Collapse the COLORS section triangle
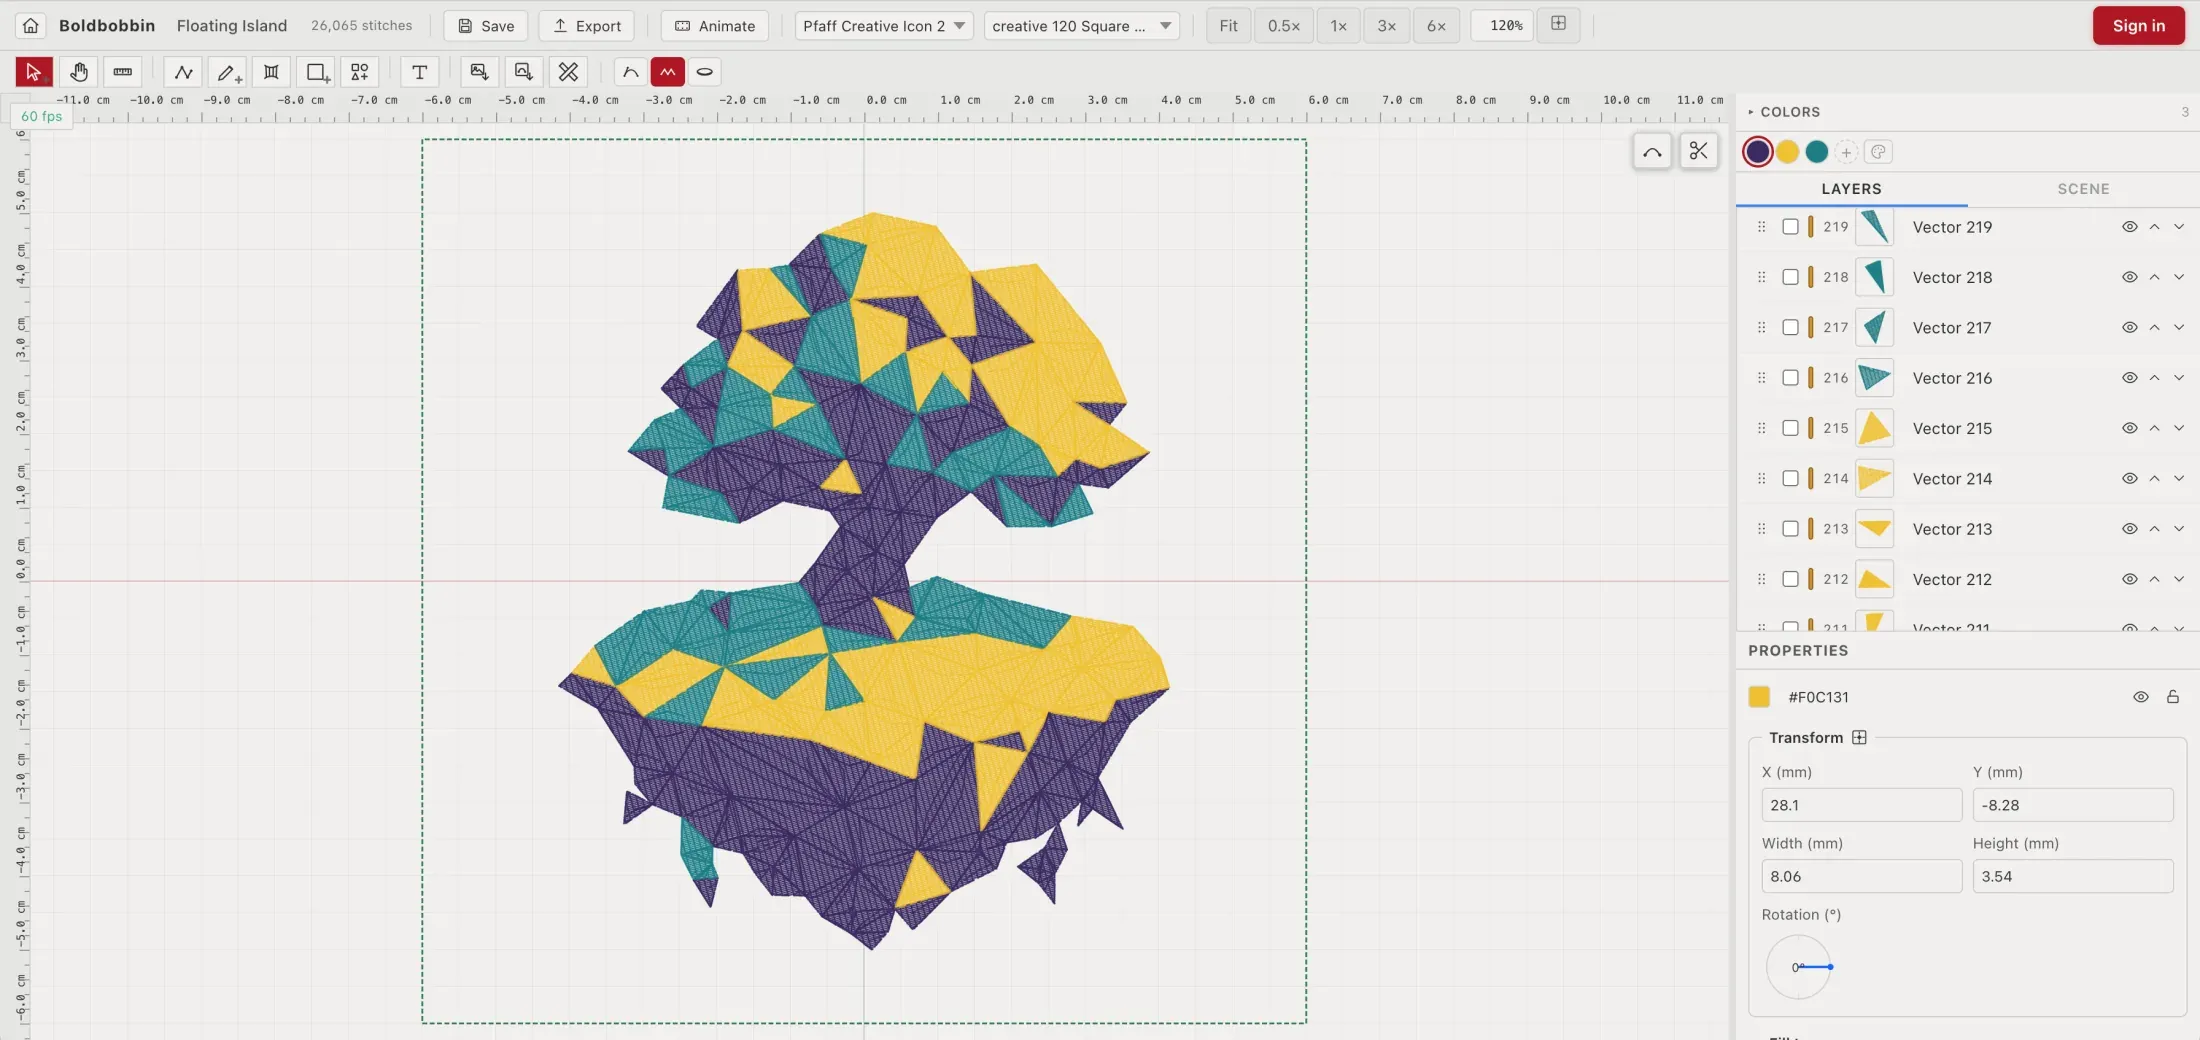 [x=1751, y=112]
